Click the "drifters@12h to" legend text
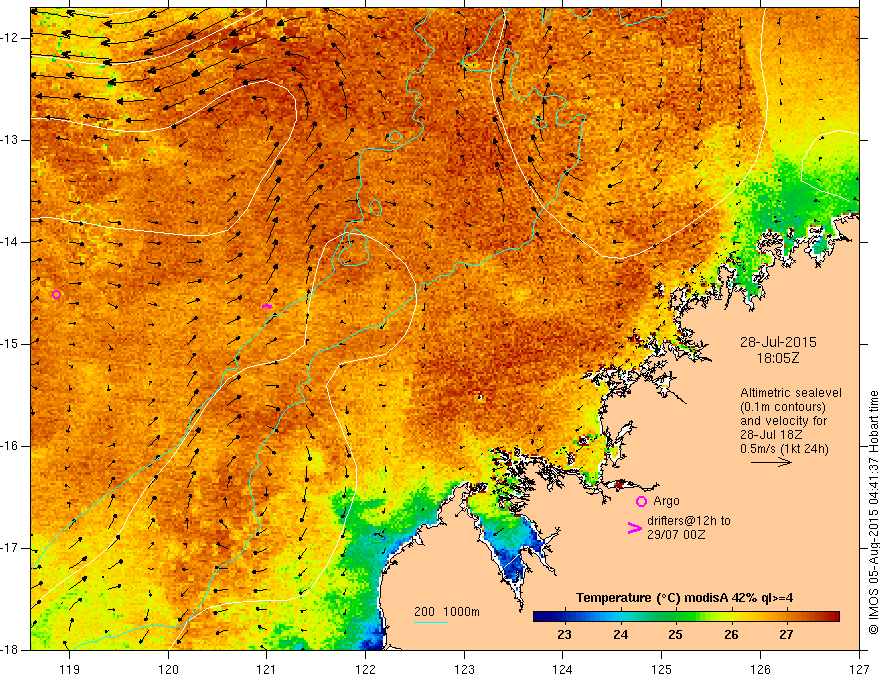880x680 pixels. click(x=689, y=521)
